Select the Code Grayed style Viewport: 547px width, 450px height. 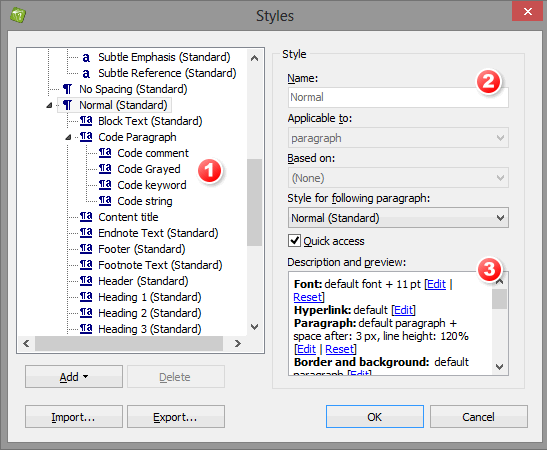[149, 169]
